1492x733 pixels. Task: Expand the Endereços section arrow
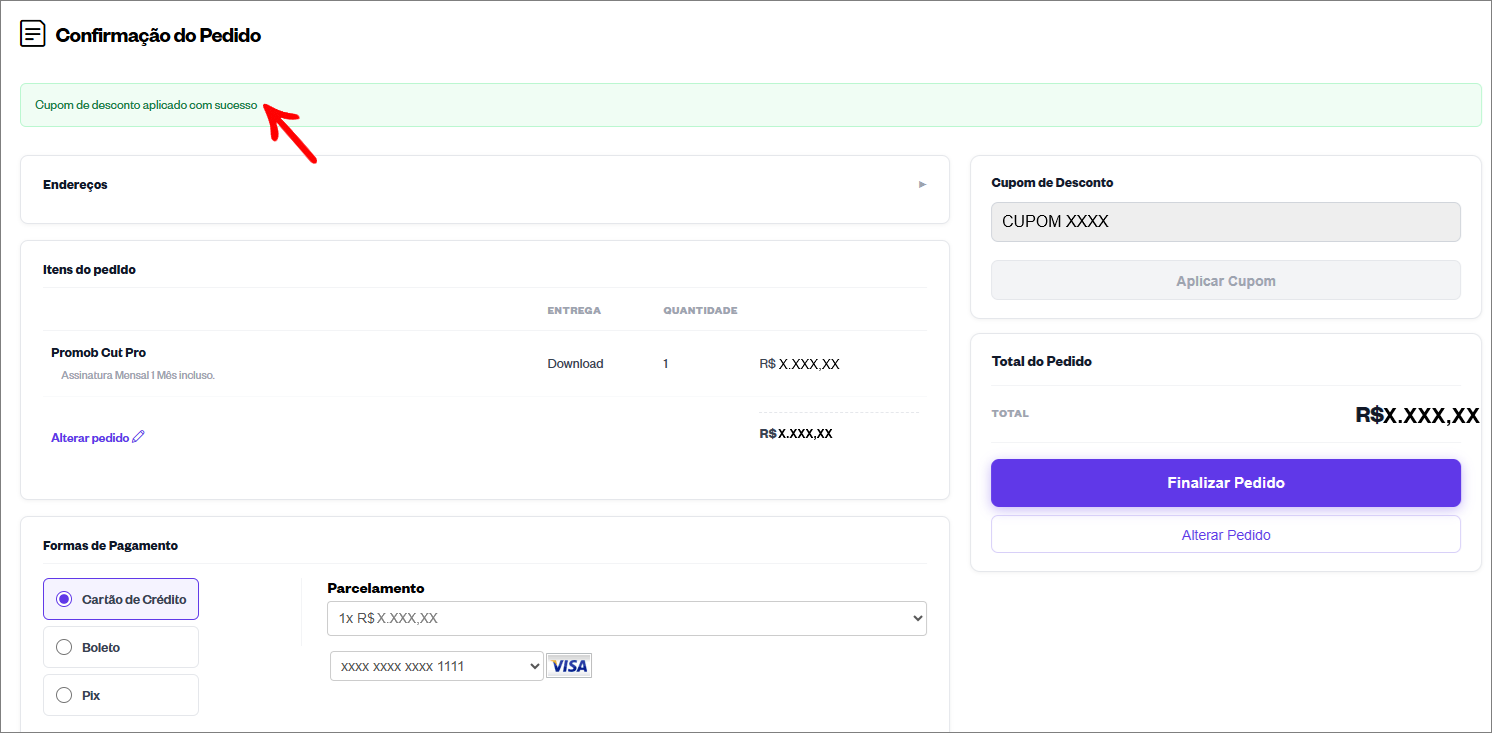(x=923, y=184)
